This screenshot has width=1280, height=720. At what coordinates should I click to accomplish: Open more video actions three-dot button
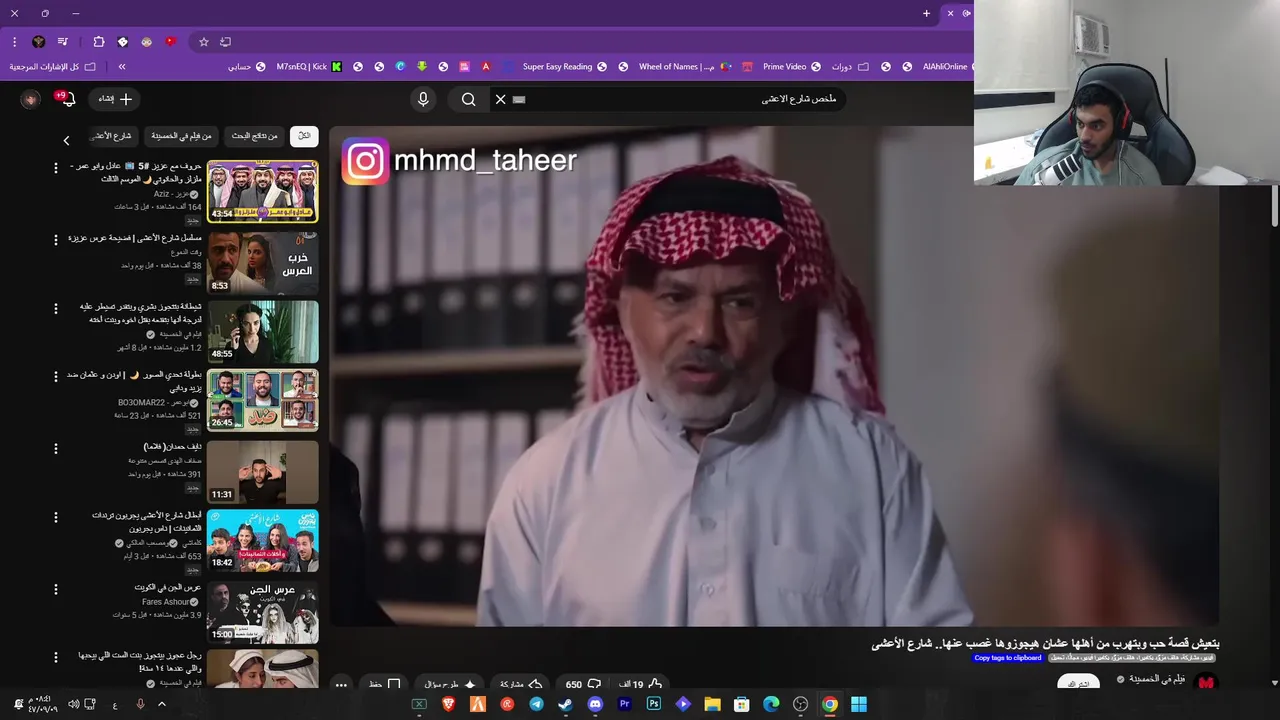click(x=341, y=685)
